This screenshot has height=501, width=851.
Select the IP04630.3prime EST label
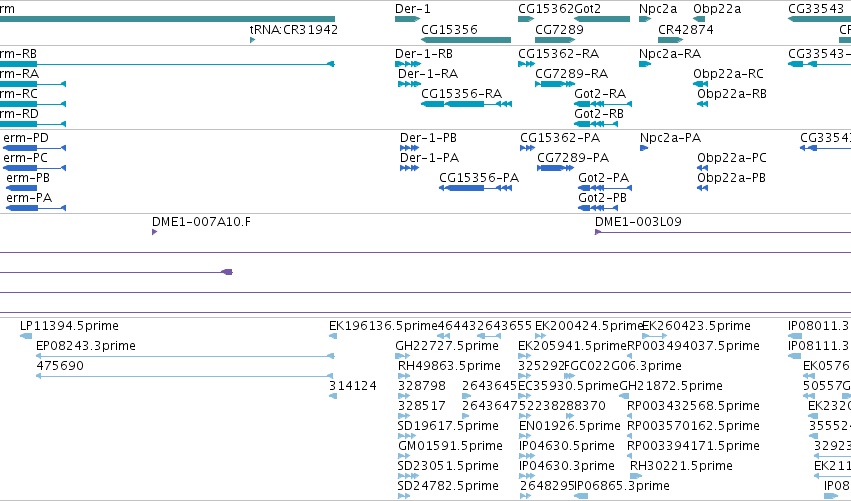(567, 466)
